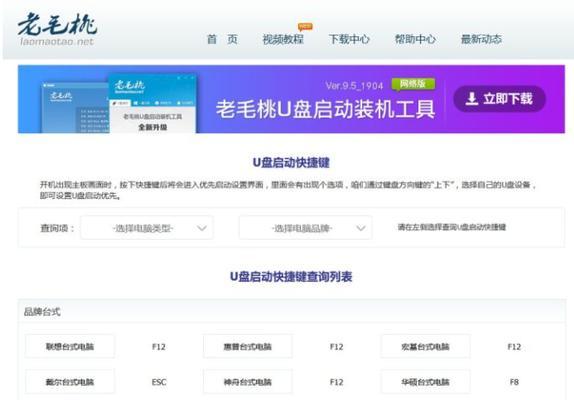The width and height of the screenshot is (574, 400).
Task: Click ESC next to 戴尔台式电脑
Action: (x=159, y=382)
